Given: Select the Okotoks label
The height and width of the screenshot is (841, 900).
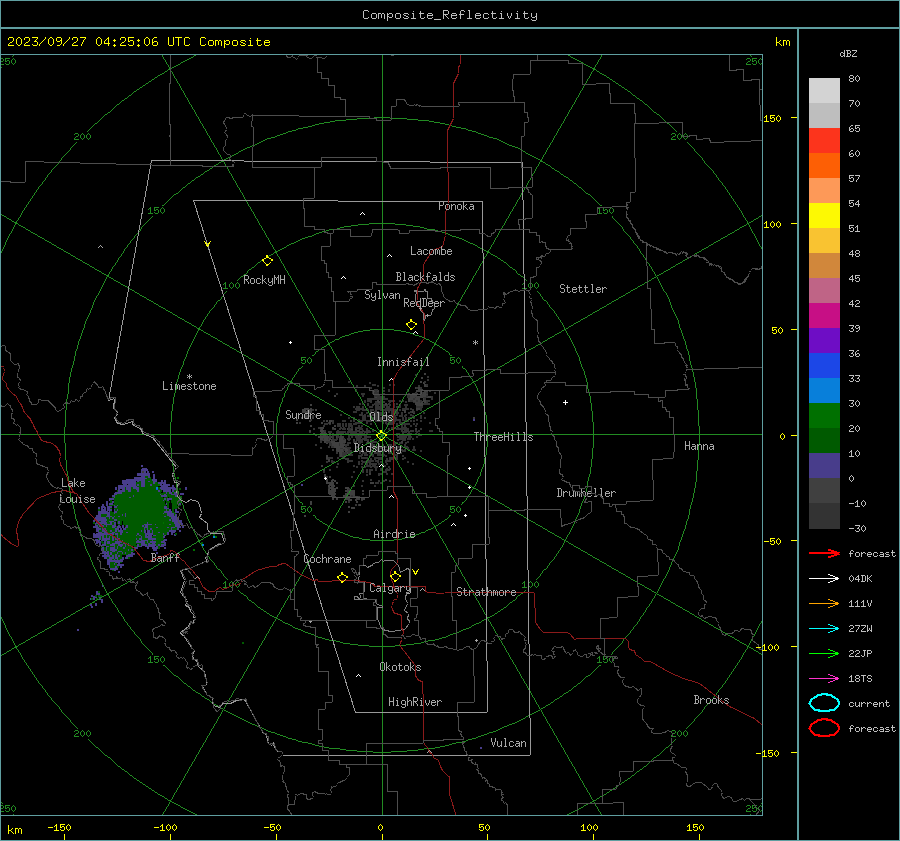Looking at the screenshot, I should tap(400, 667).
